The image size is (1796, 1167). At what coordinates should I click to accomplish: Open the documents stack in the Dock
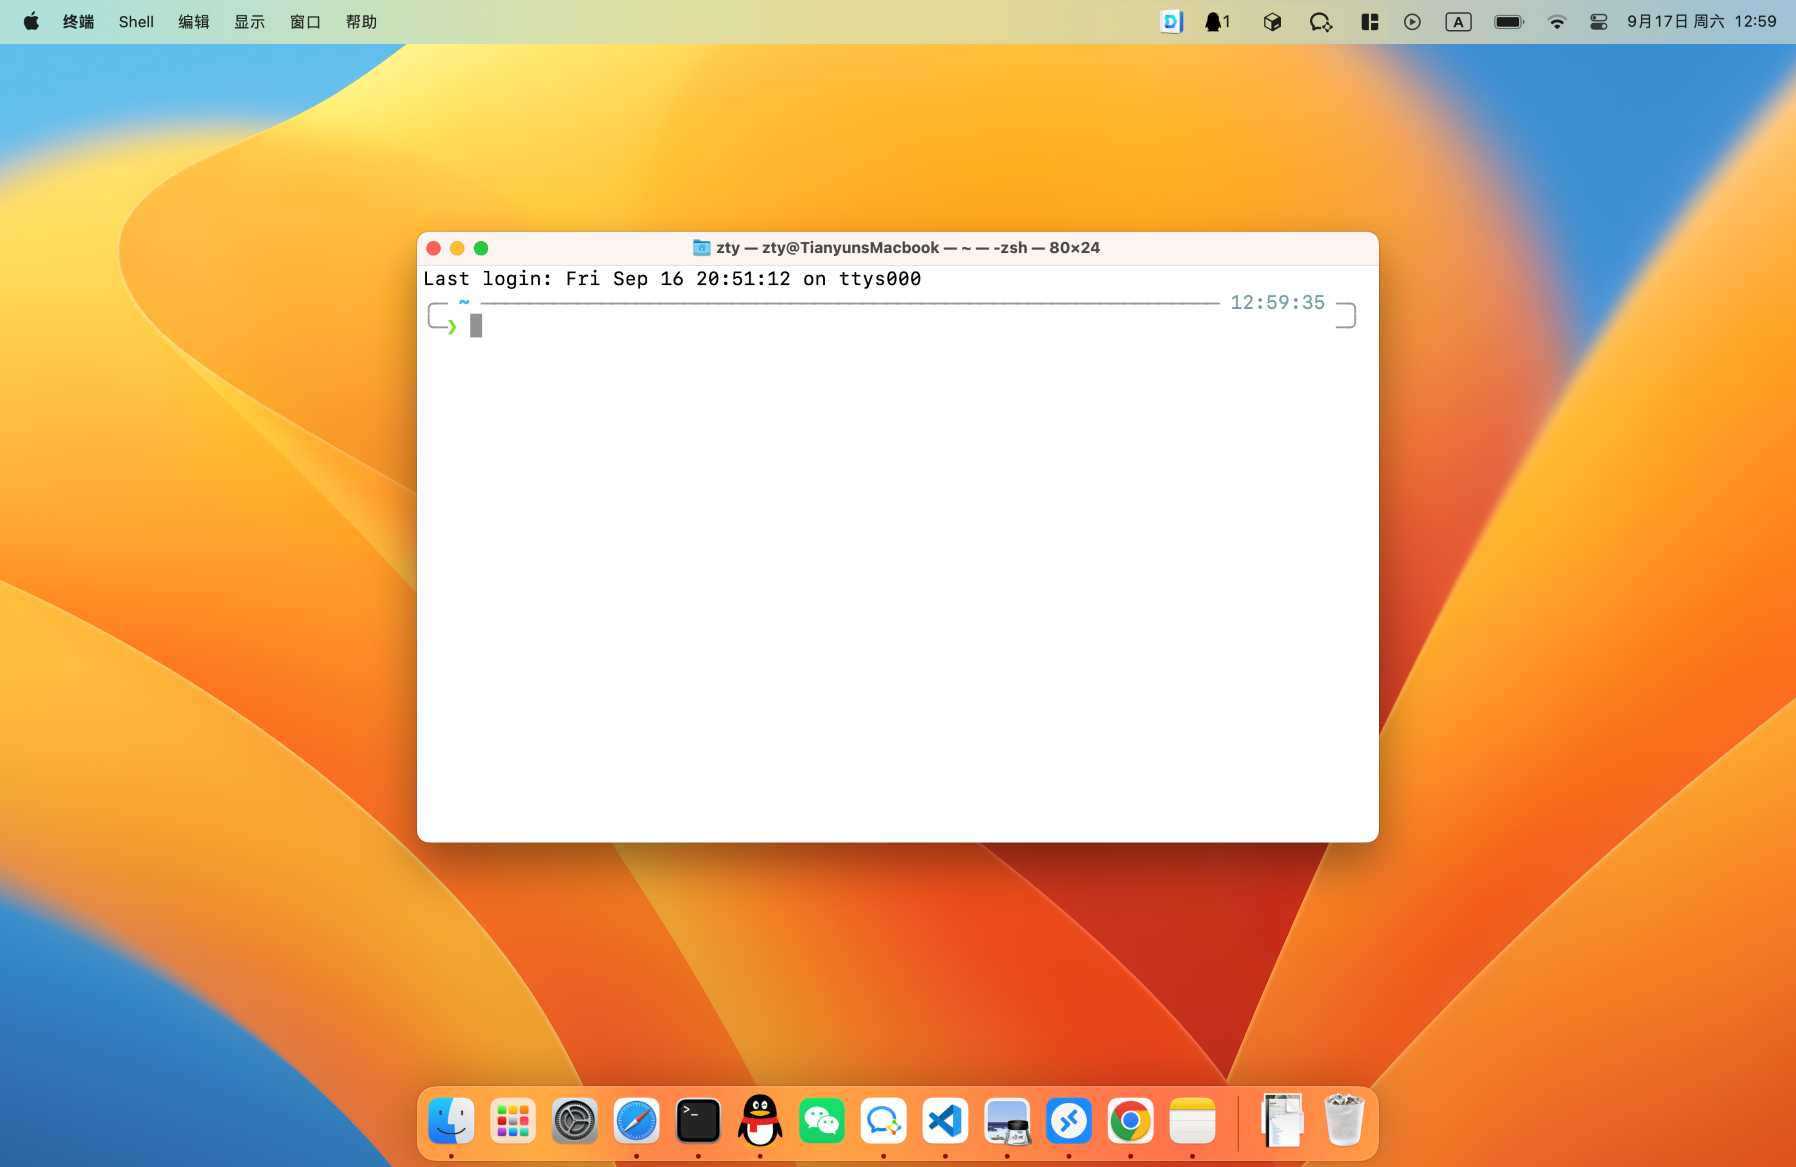pos(1282,1120)
